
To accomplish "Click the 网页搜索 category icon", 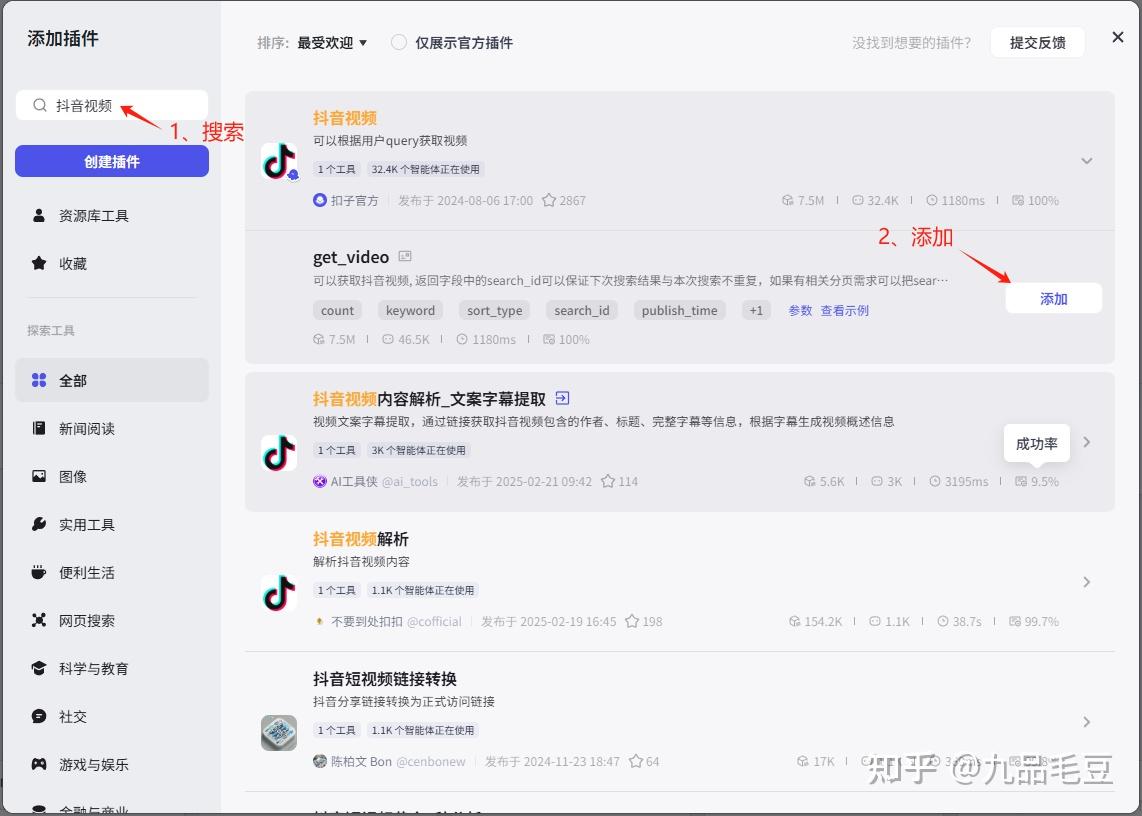I will (x=39, y=620).
